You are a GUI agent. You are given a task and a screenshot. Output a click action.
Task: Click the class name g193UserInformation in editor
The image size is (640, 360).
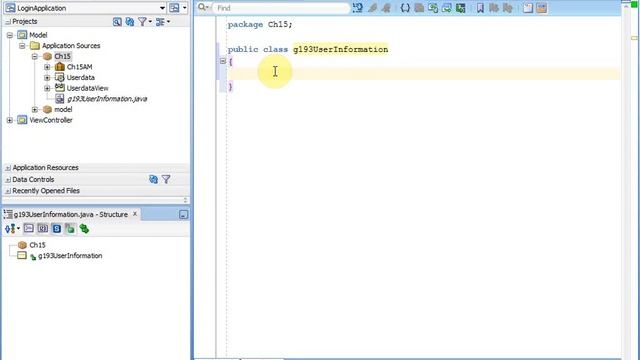pyautogui.click(x=340, y=49)
